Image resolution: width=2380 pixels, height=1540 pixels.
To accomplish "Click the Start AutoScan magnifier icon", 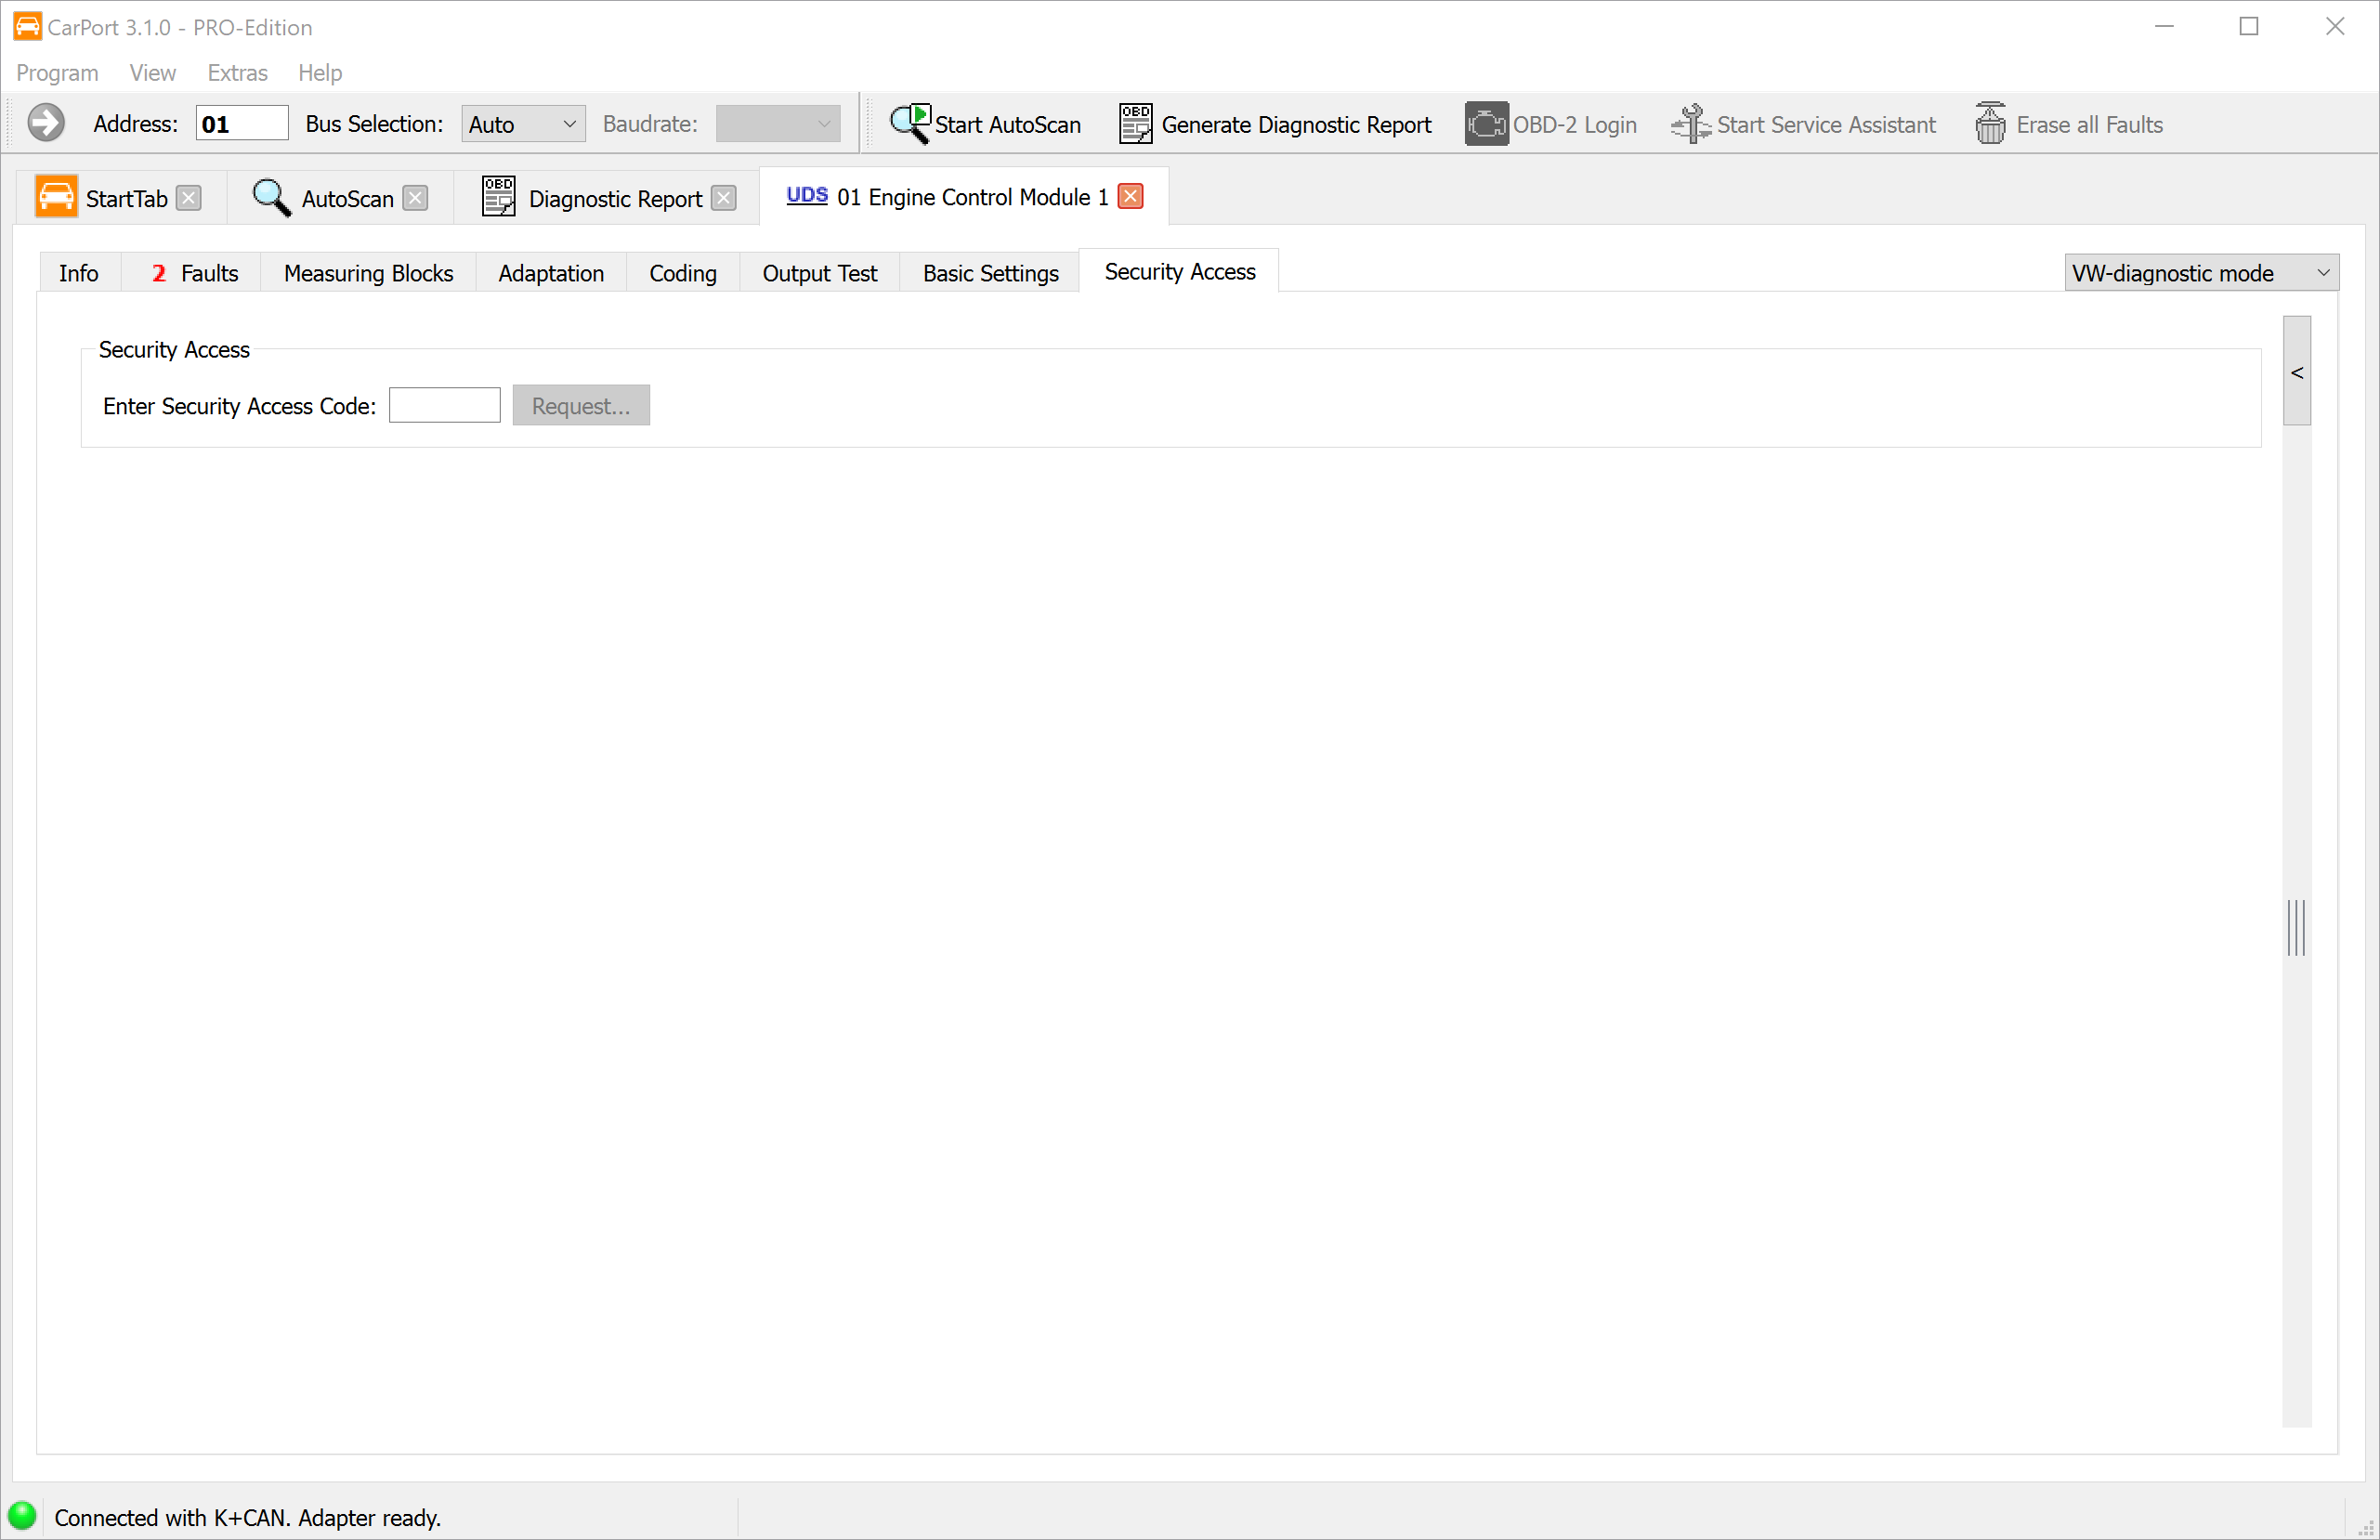I will coord(910,124).
